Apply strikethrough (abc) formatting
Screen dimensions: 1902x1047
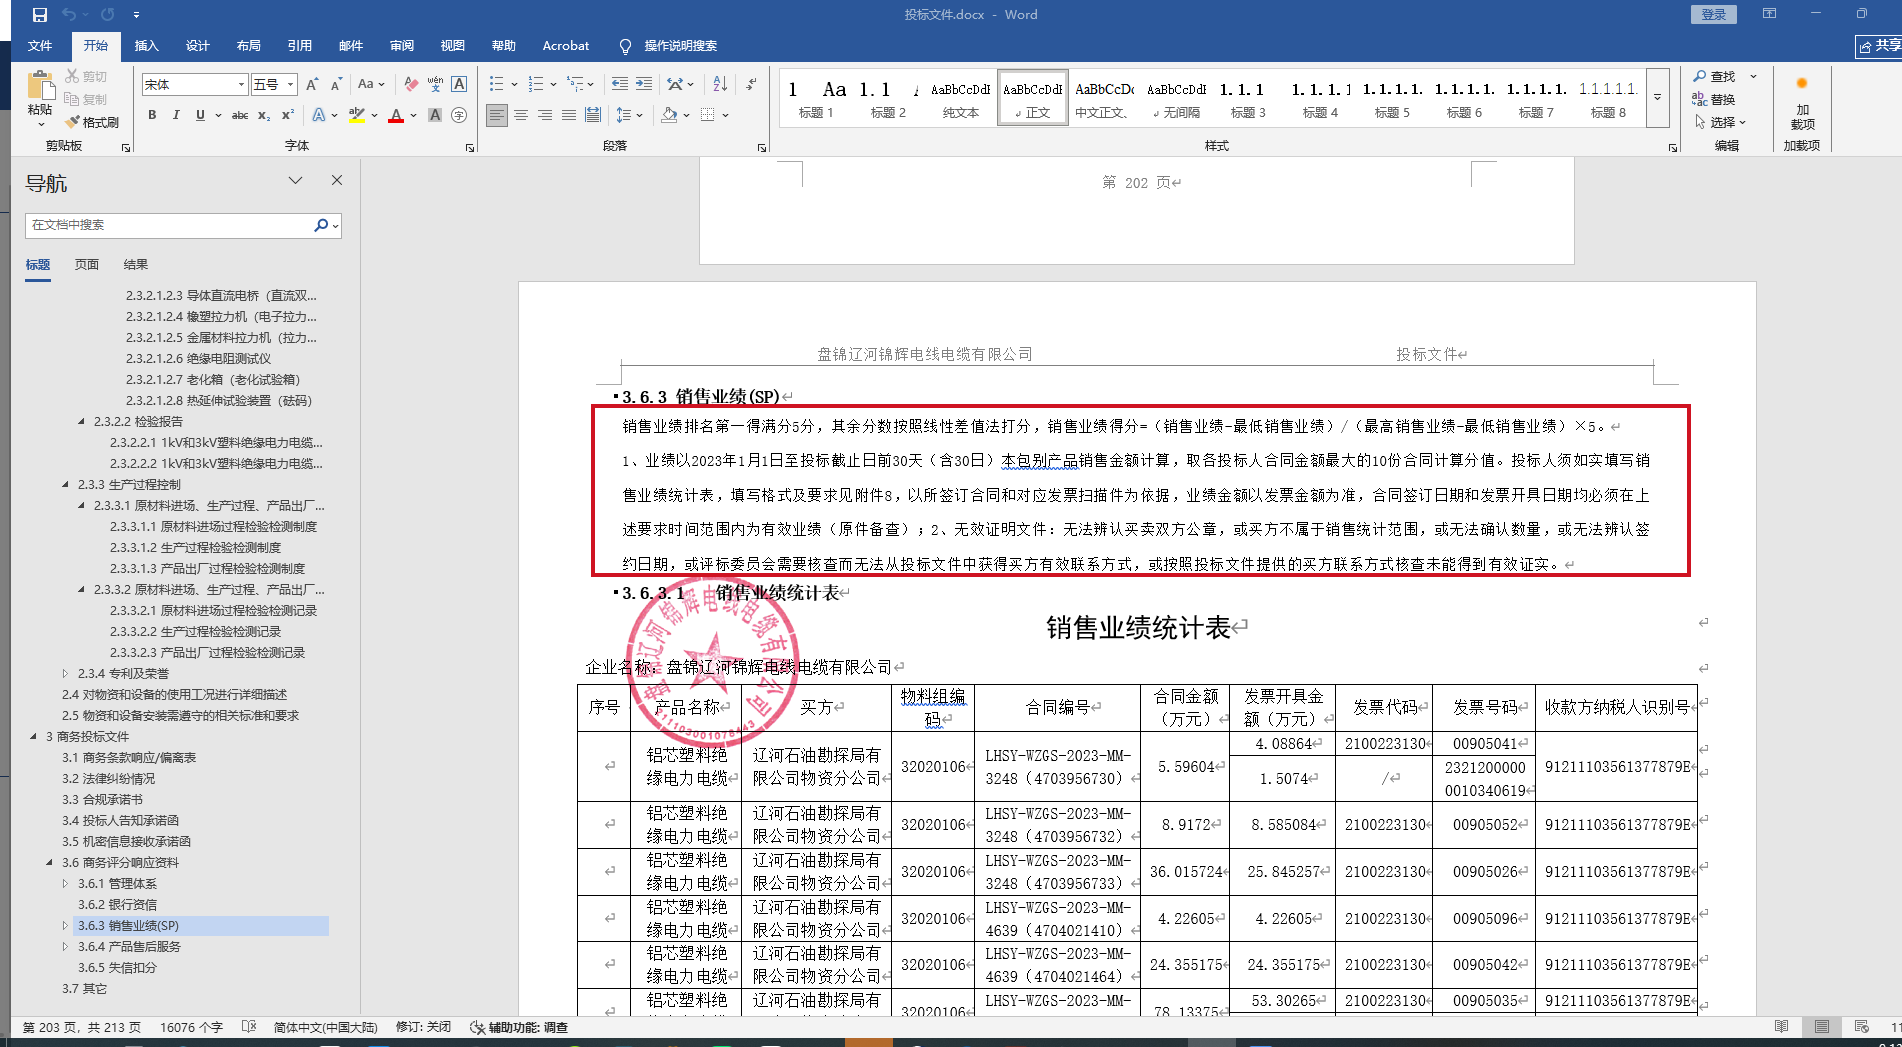point(240,116)
